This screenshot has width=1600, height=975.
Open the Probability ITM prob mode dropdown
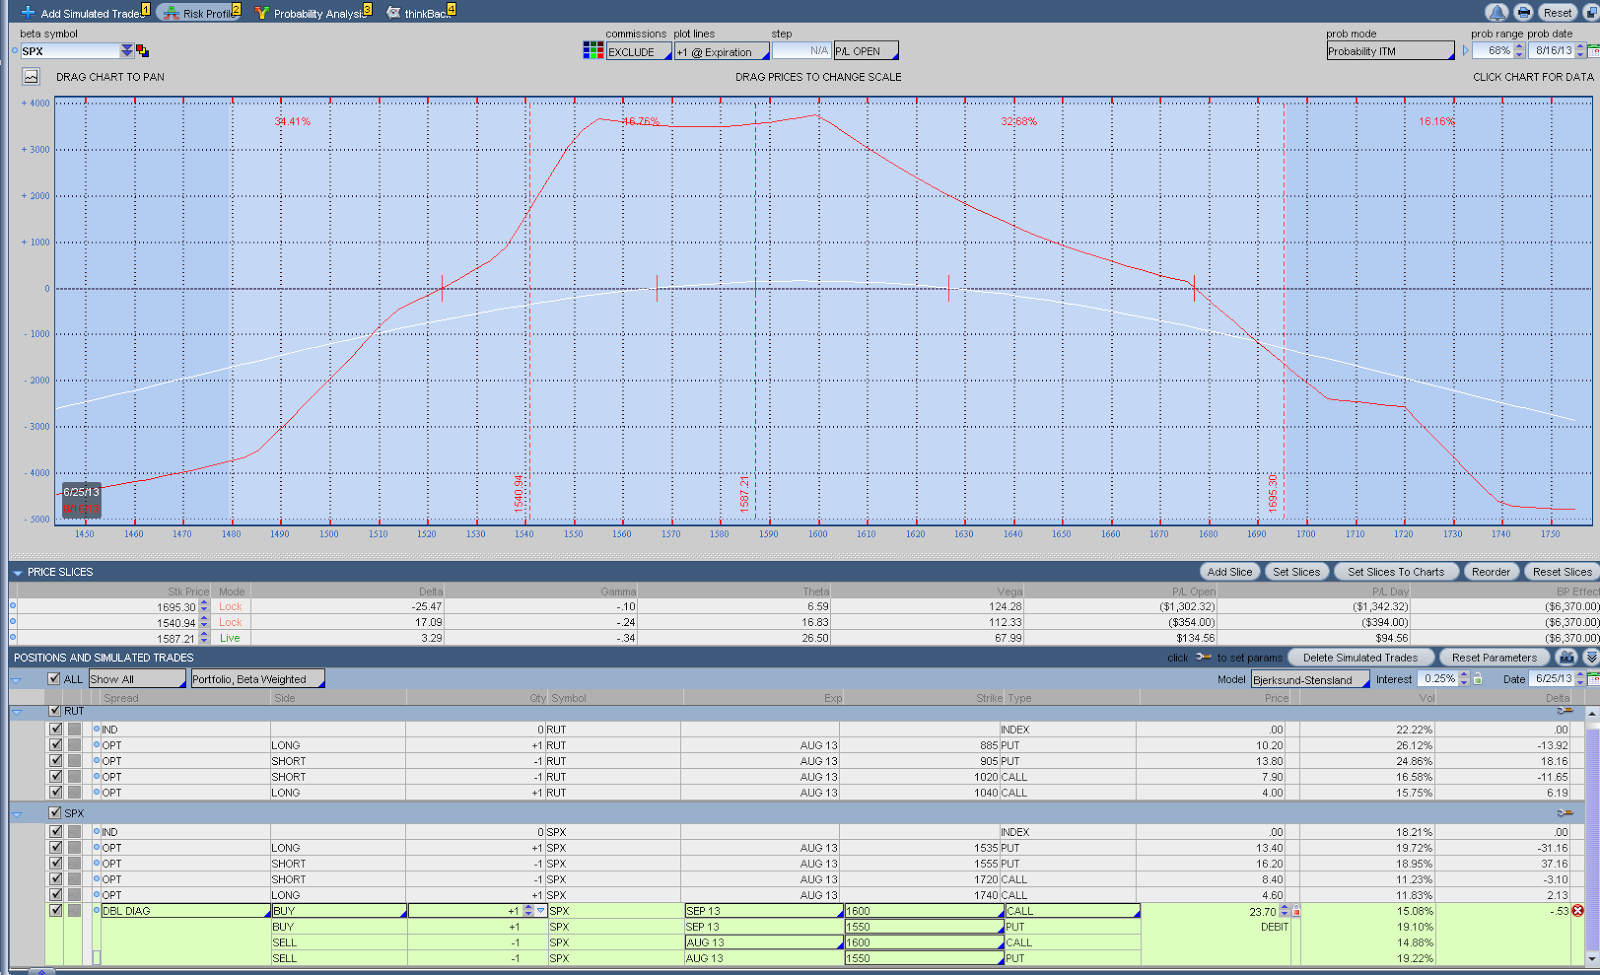1390,51
